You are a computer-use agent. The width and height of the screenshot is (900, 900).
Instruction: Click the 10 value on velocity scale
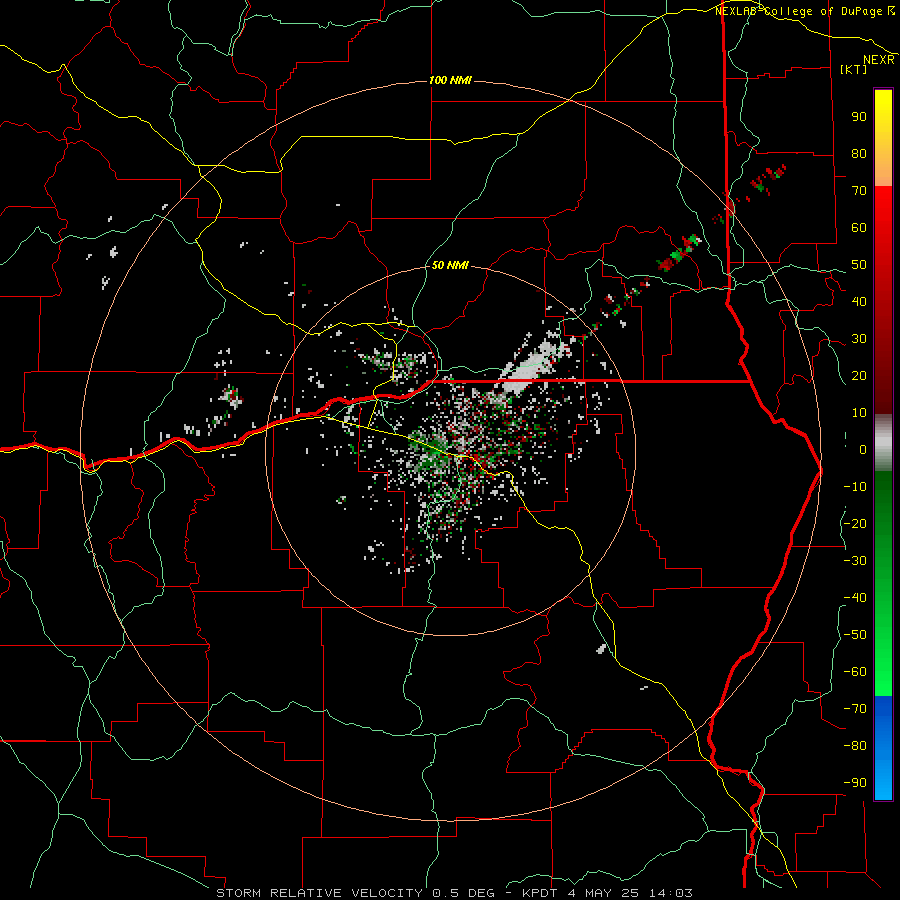pyautogui.click(x=859, y=413)
